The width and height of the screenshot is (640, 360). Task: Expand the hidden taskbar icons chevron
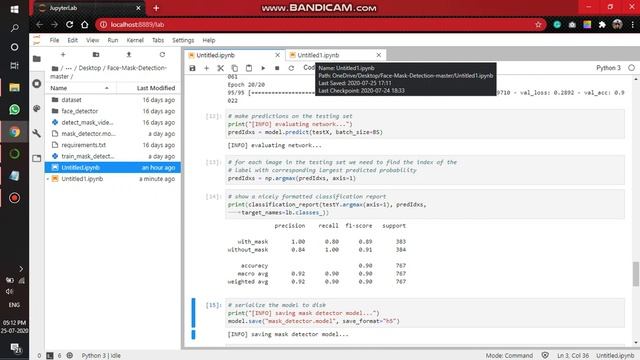(x=21, y=269)
